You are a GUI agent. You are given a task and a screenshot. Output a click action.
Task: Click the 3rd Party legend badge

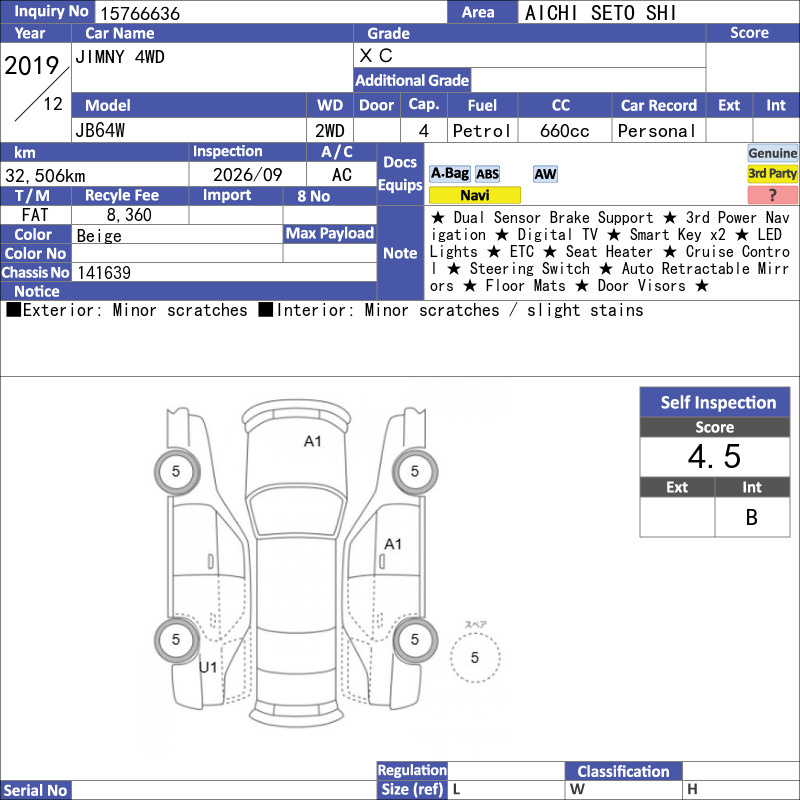point(772,173)
